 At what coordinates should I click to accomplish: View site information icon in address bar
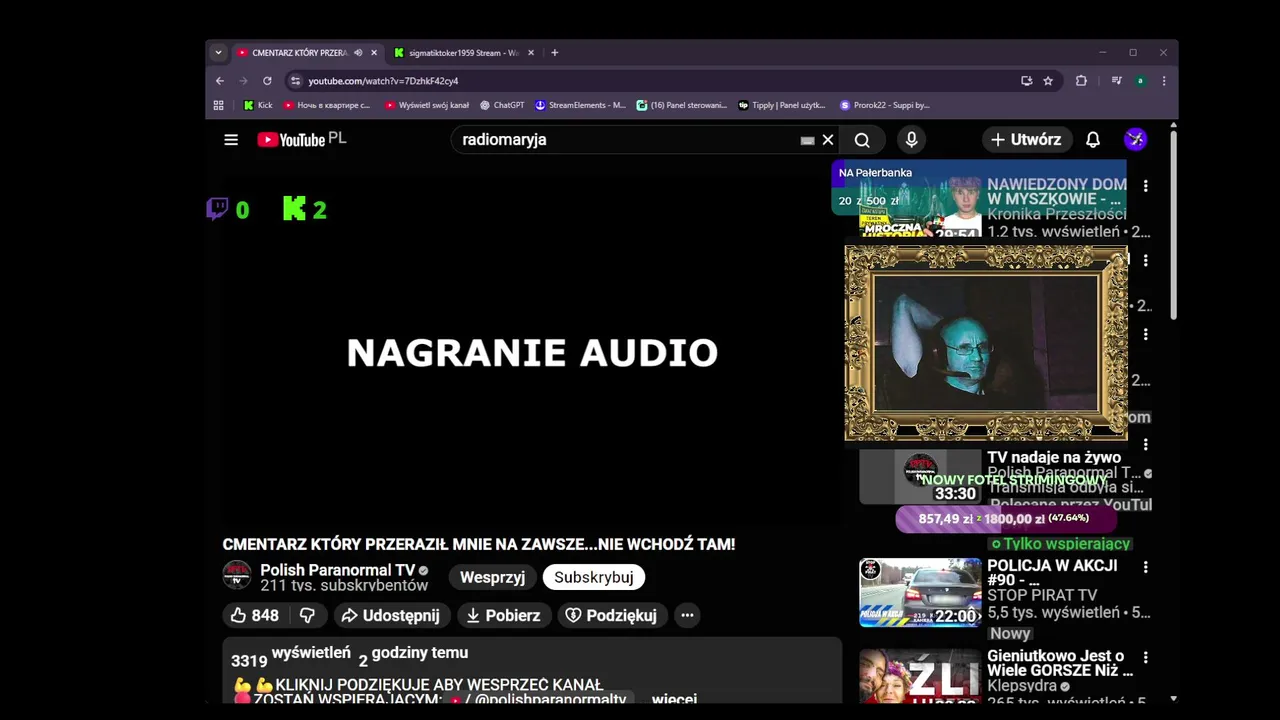[295, 81]
